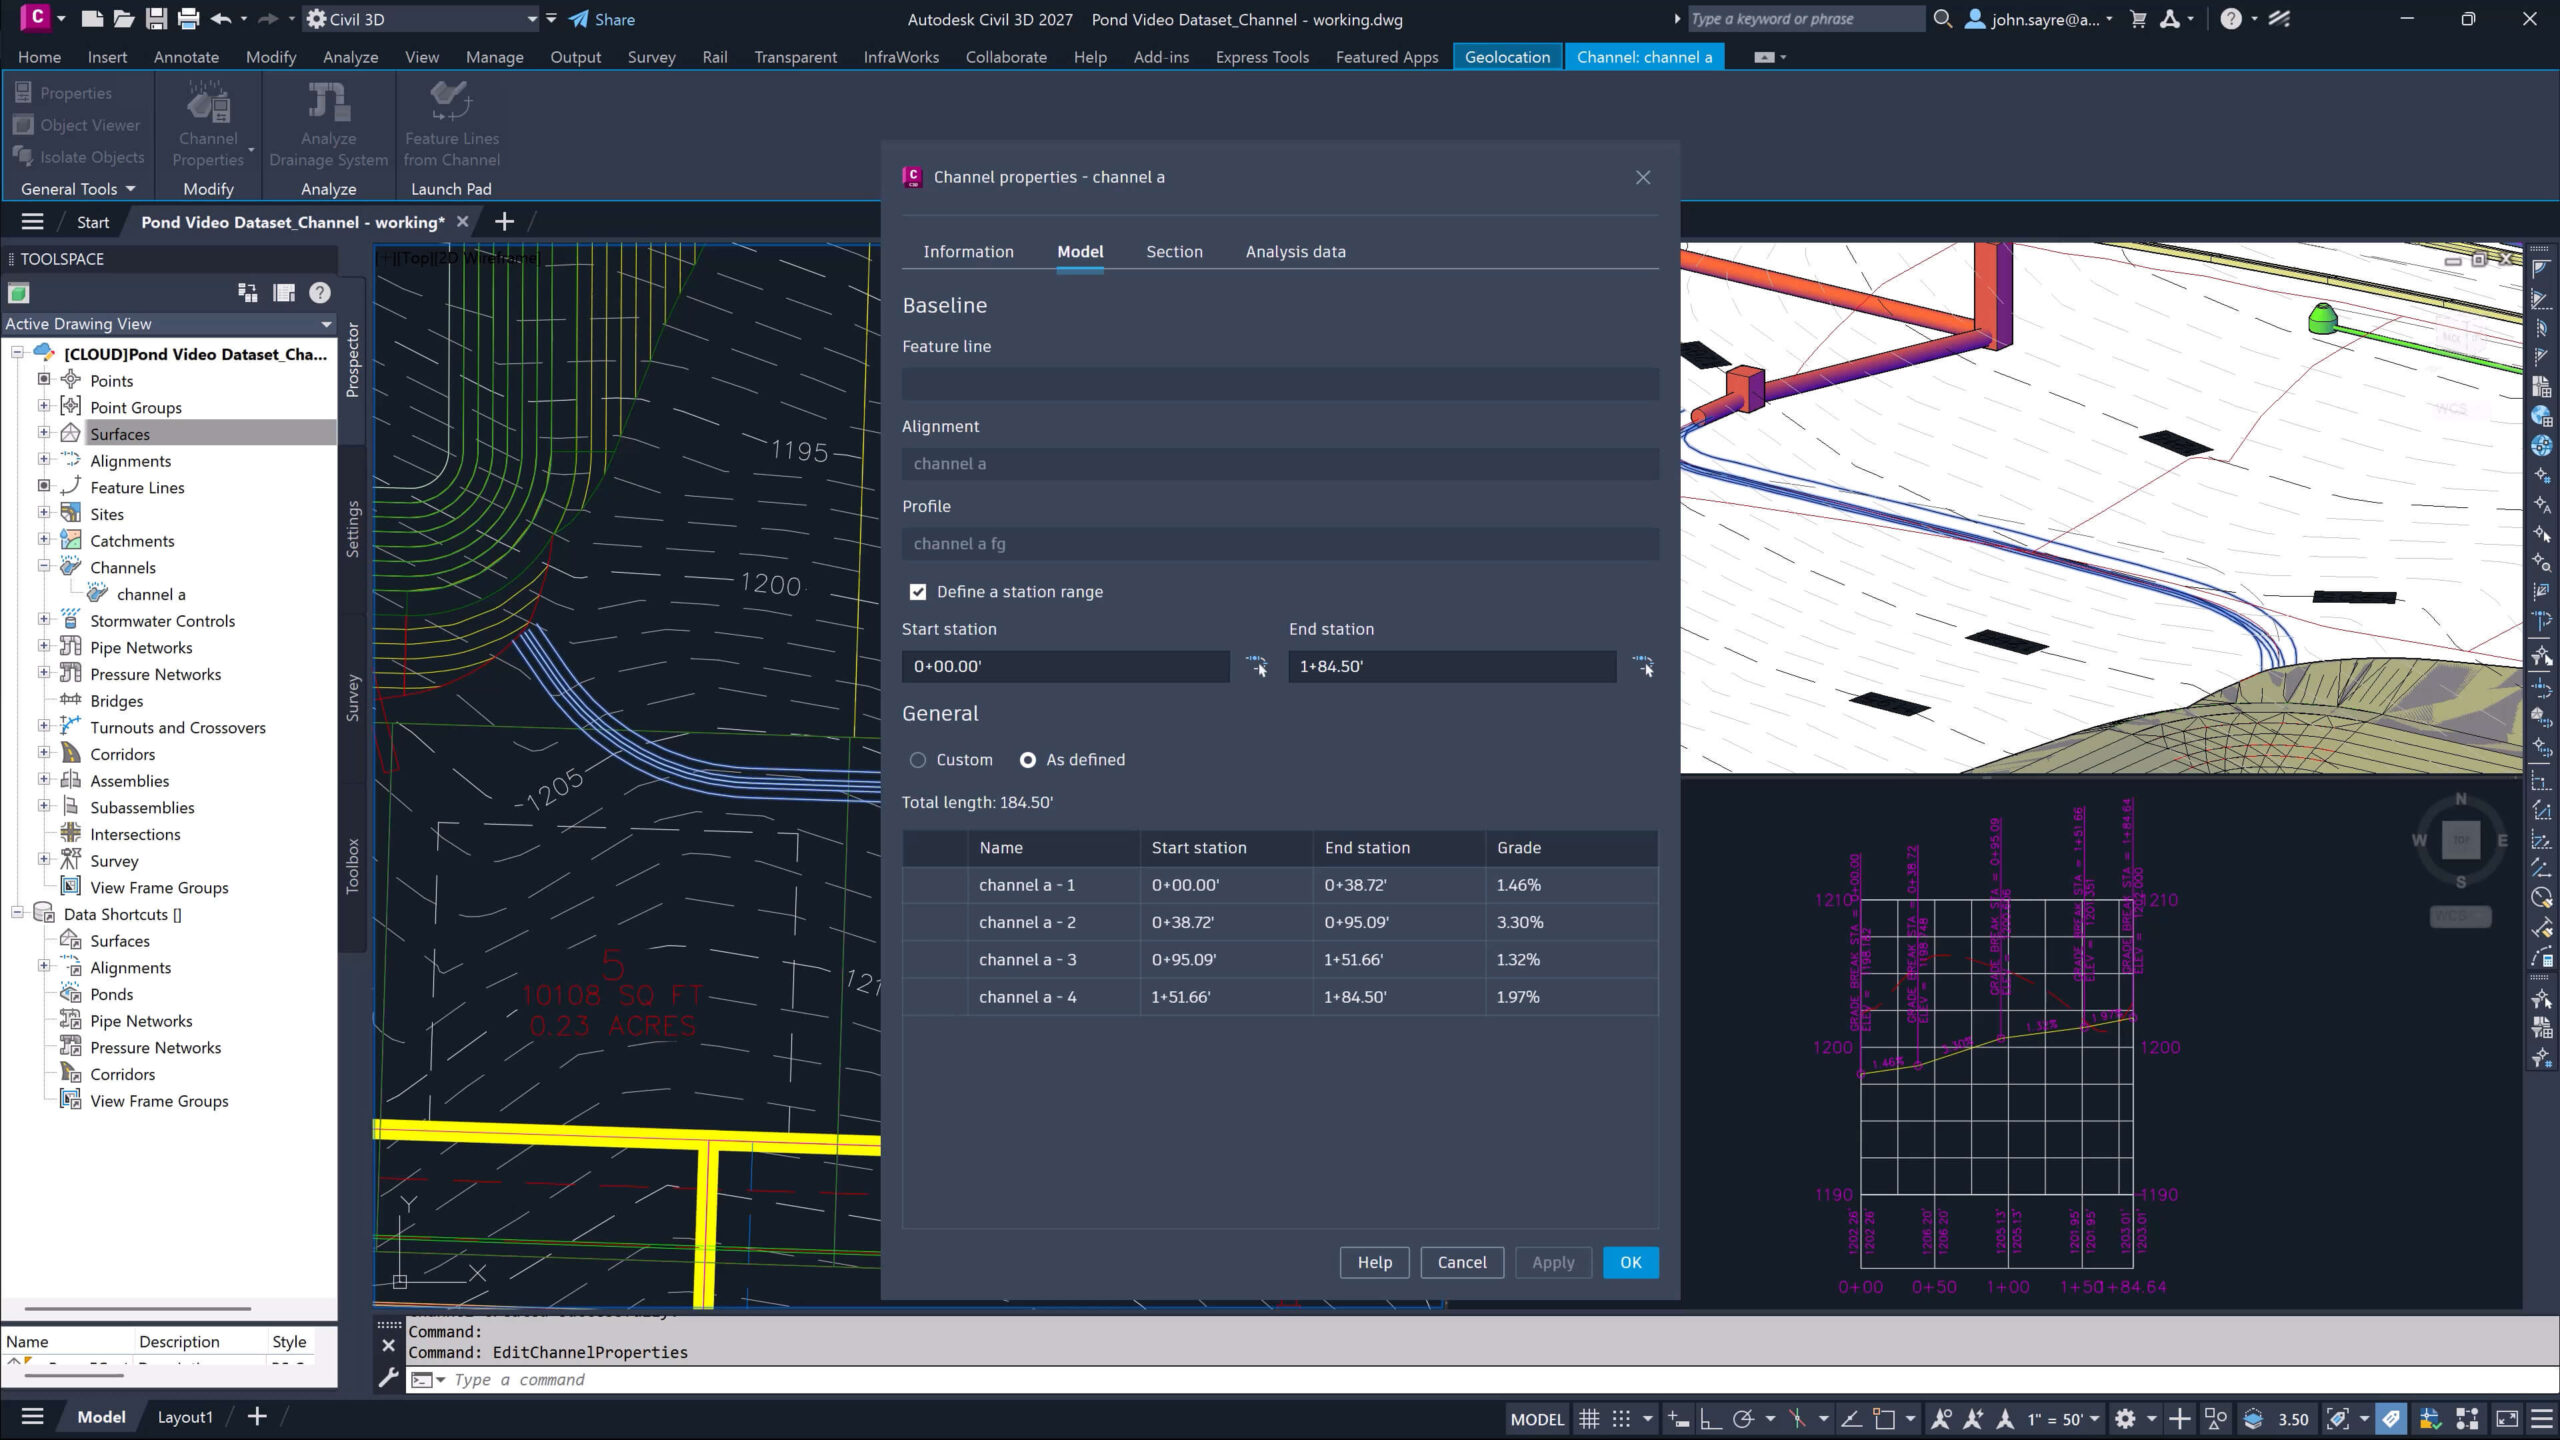Toggle annotation visibility icon in status bar
The height and width of the screenshot is (1440, 2560).
tap(1941, 1419)
